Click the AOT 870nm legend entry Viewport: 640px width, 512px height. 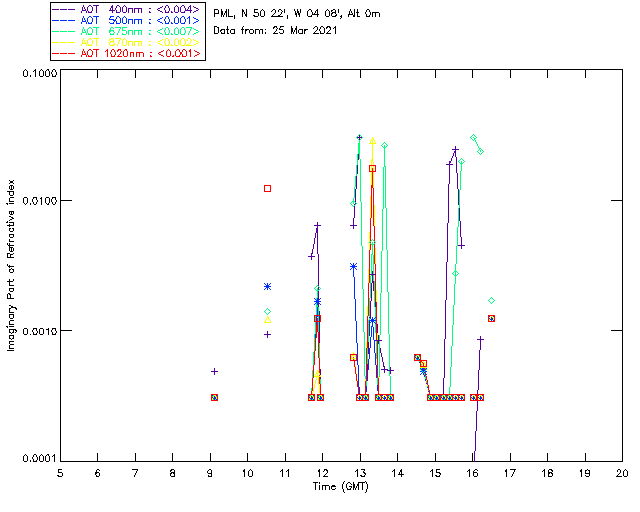pyautogui.click(x=127, y=42)
